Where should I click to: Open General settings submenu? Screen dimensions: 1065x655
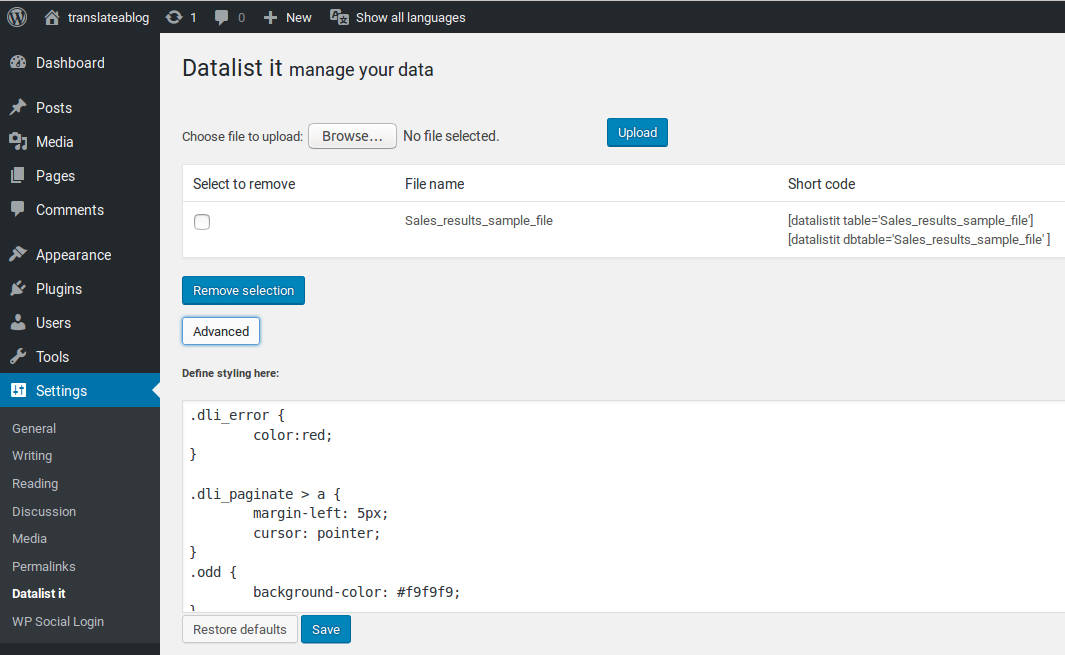click(34, 428)
